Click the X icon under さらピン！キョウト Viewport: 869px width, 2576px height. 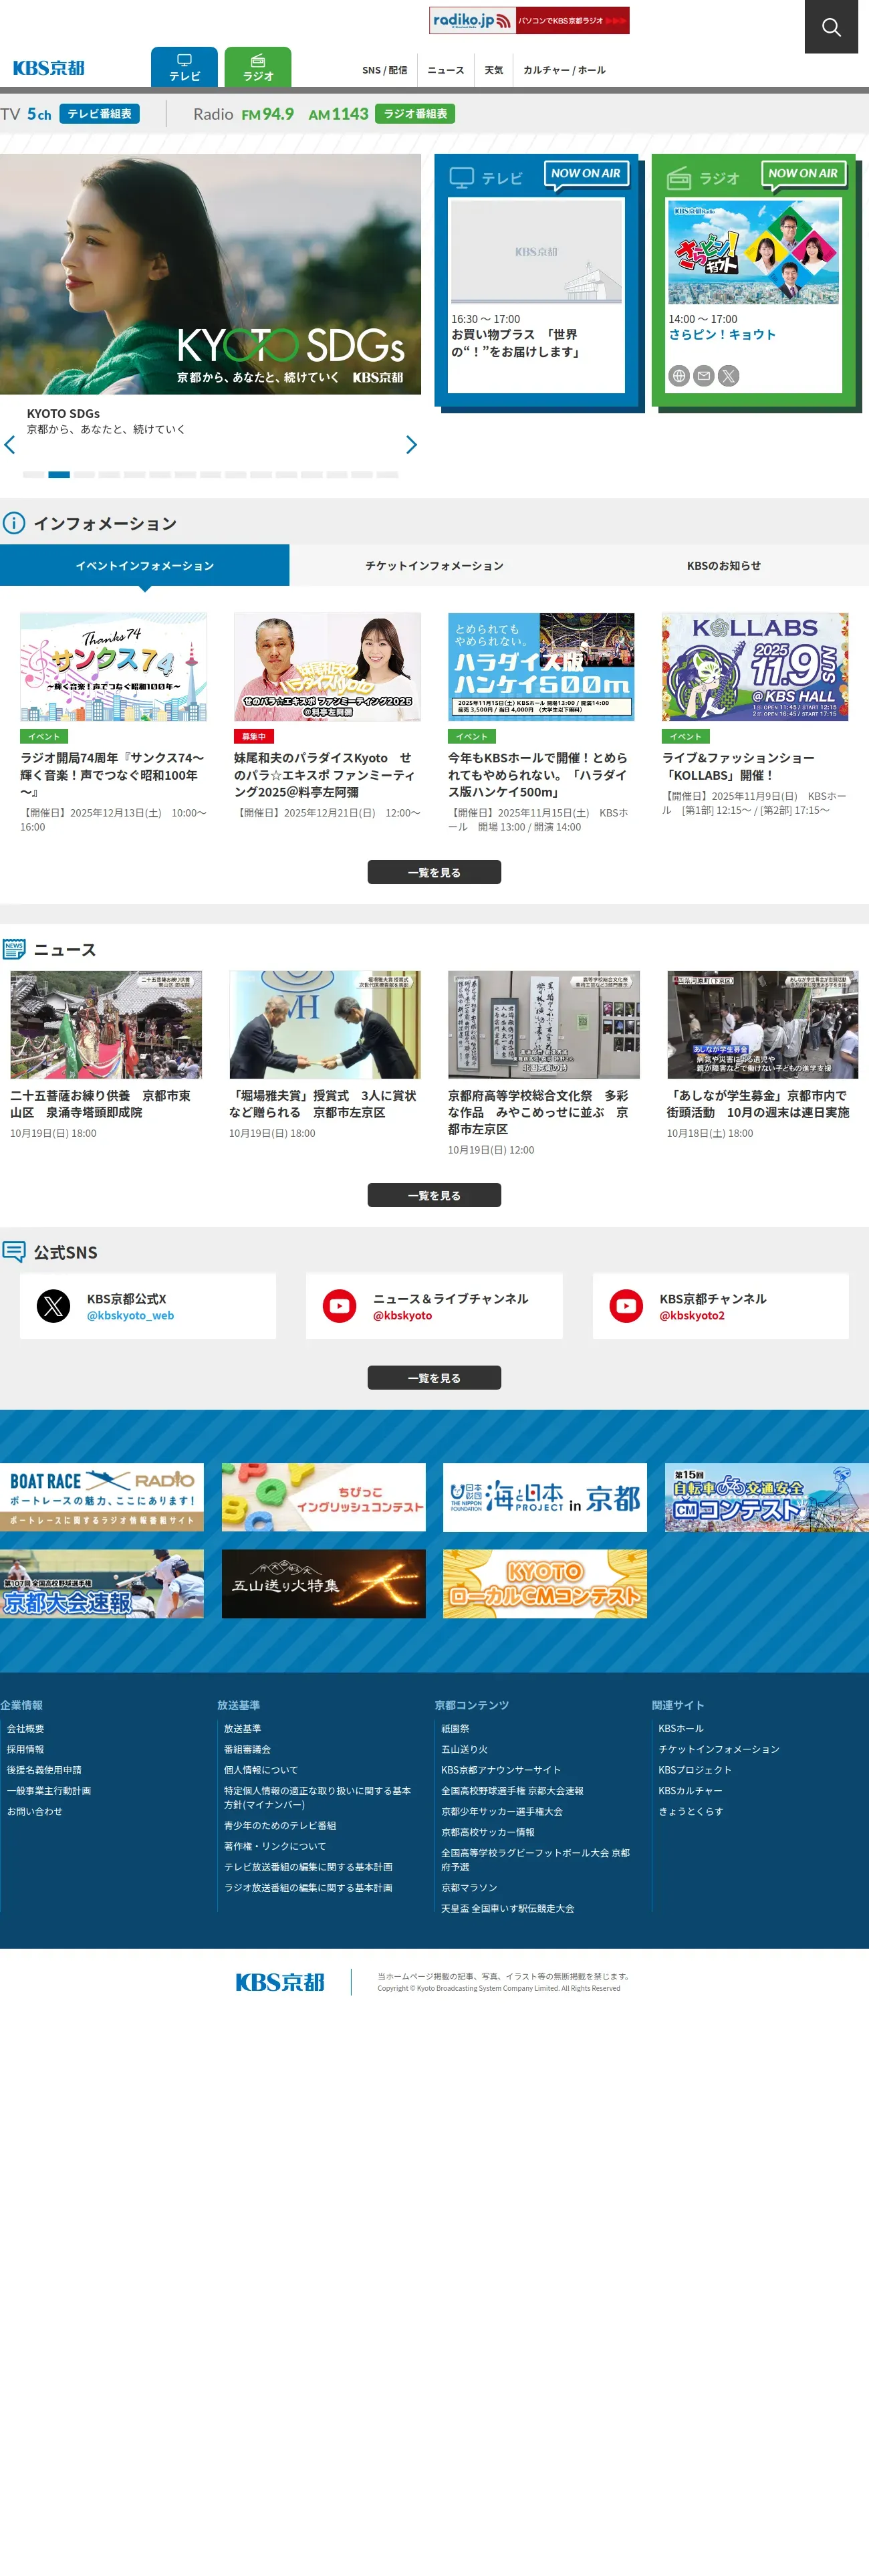729,376
